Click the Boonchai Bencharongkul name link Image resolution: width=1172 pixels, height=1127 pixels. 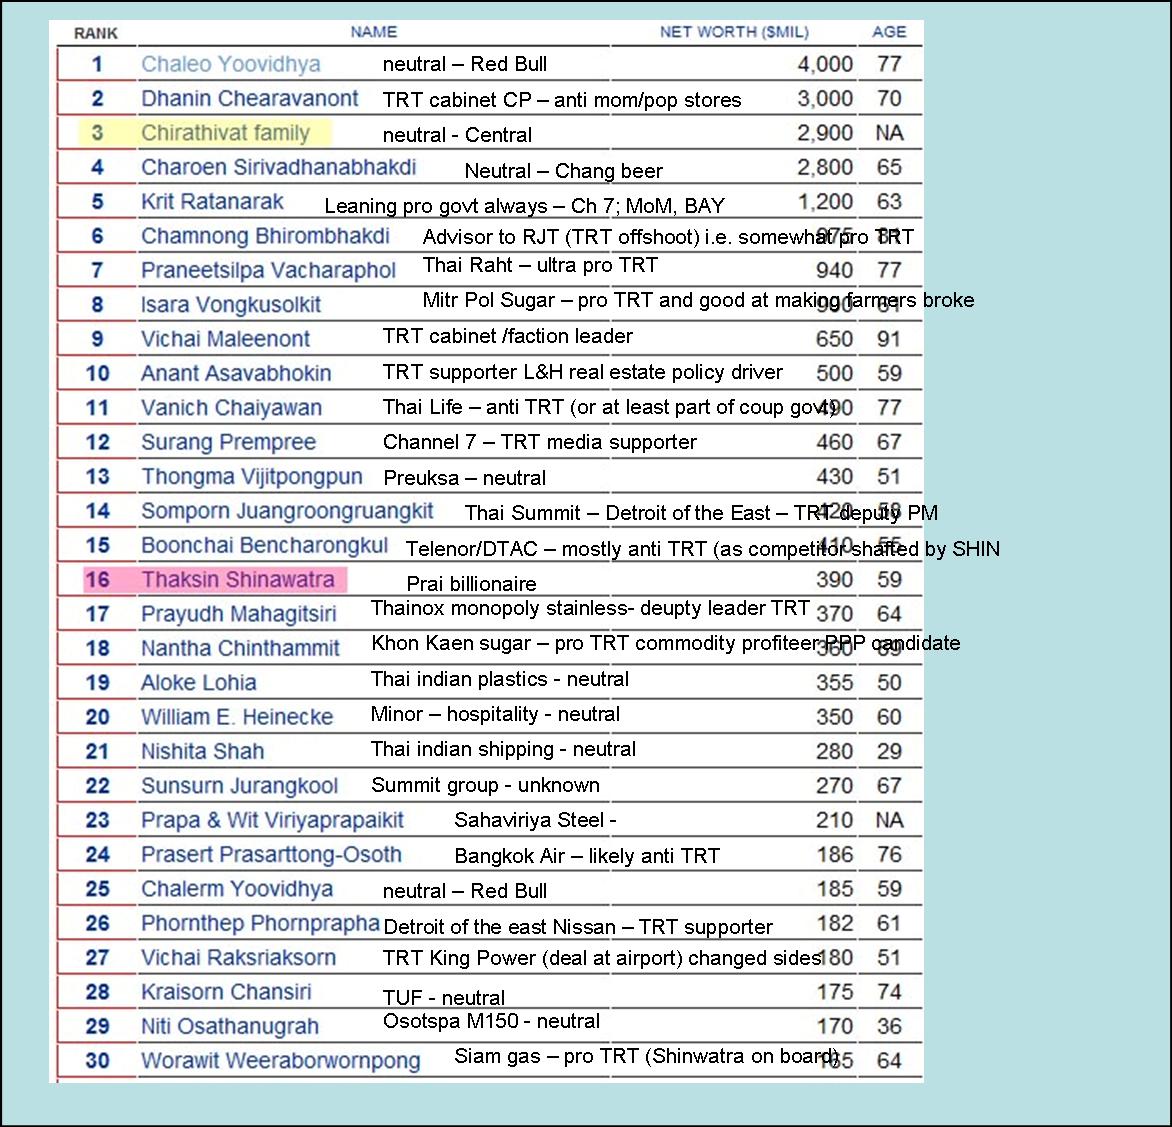coord(265,546)
